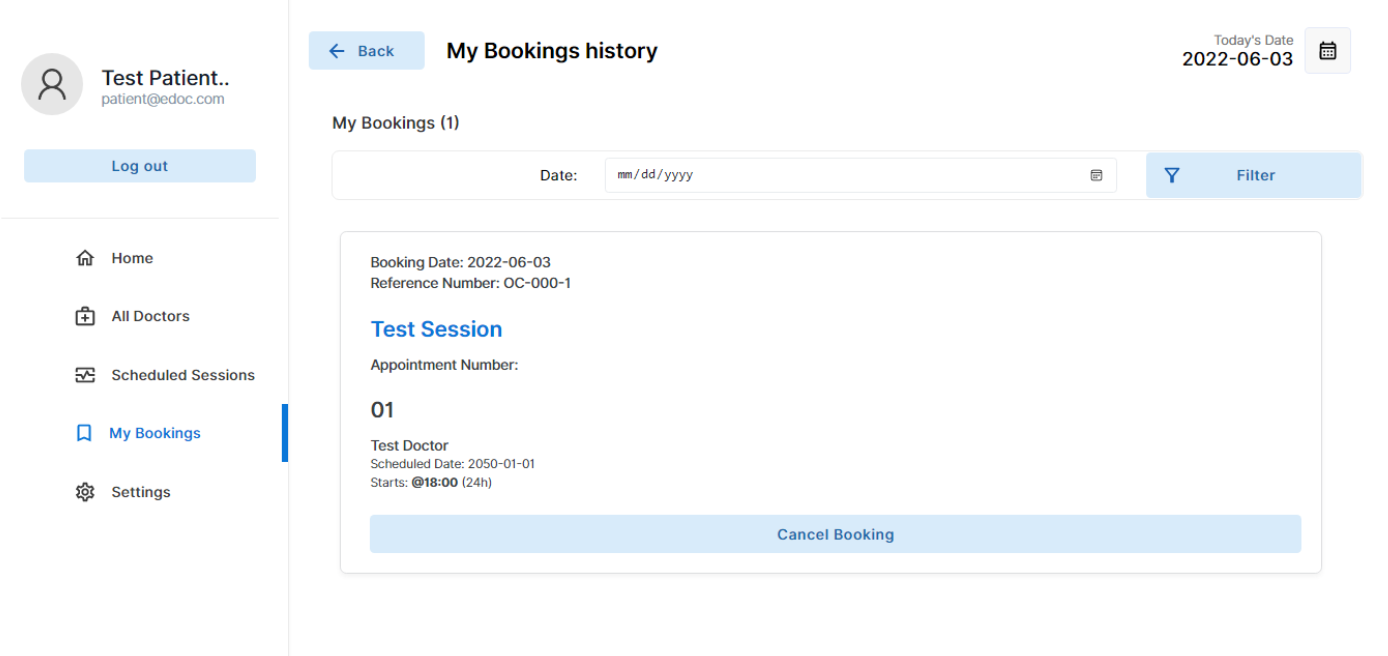Select the My Bookings menu item
1388x656 pixels.
155,434
